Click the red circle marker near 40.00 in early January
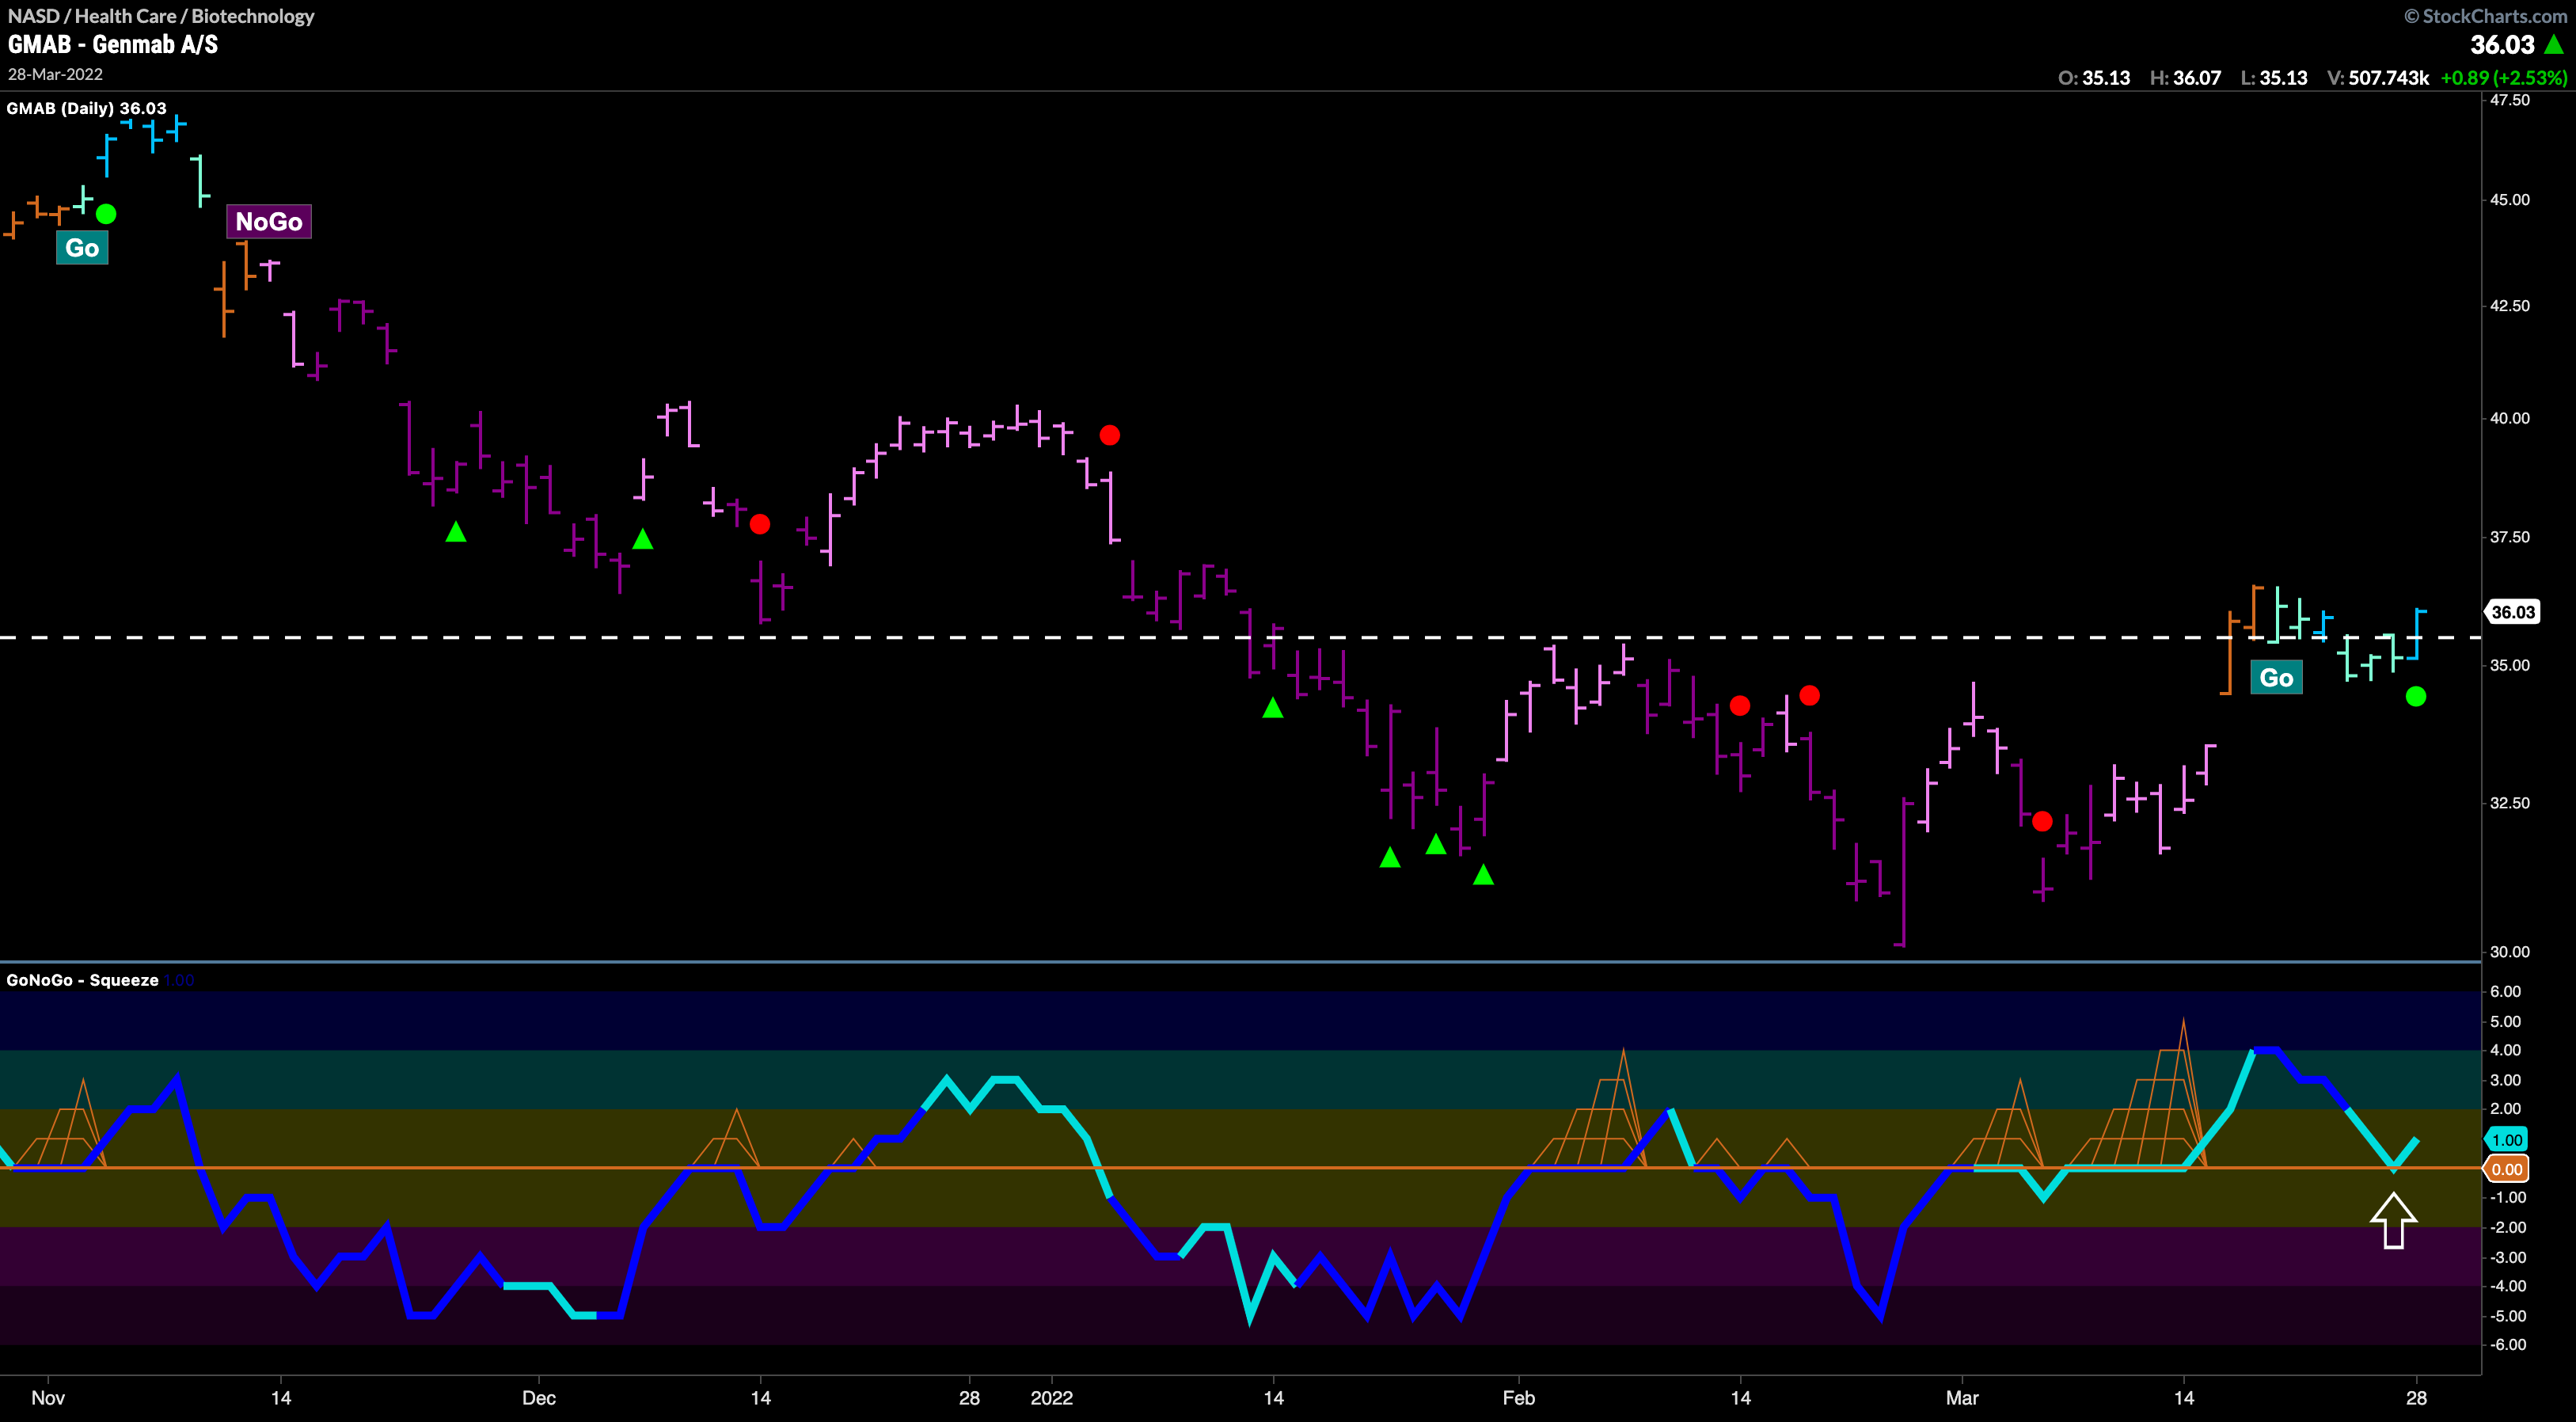2576x1422 pixels. [x=1110, y=435]
